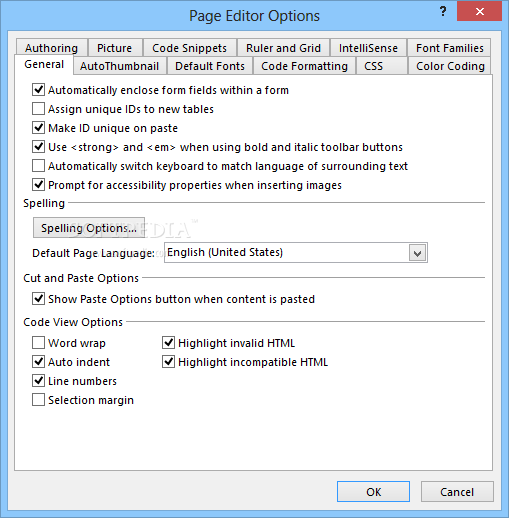Image resolution: width=509 pixels, height=518 pixels.
Task: Toggle Highlight invalid HTML checkbox
Action: point(168,343)
